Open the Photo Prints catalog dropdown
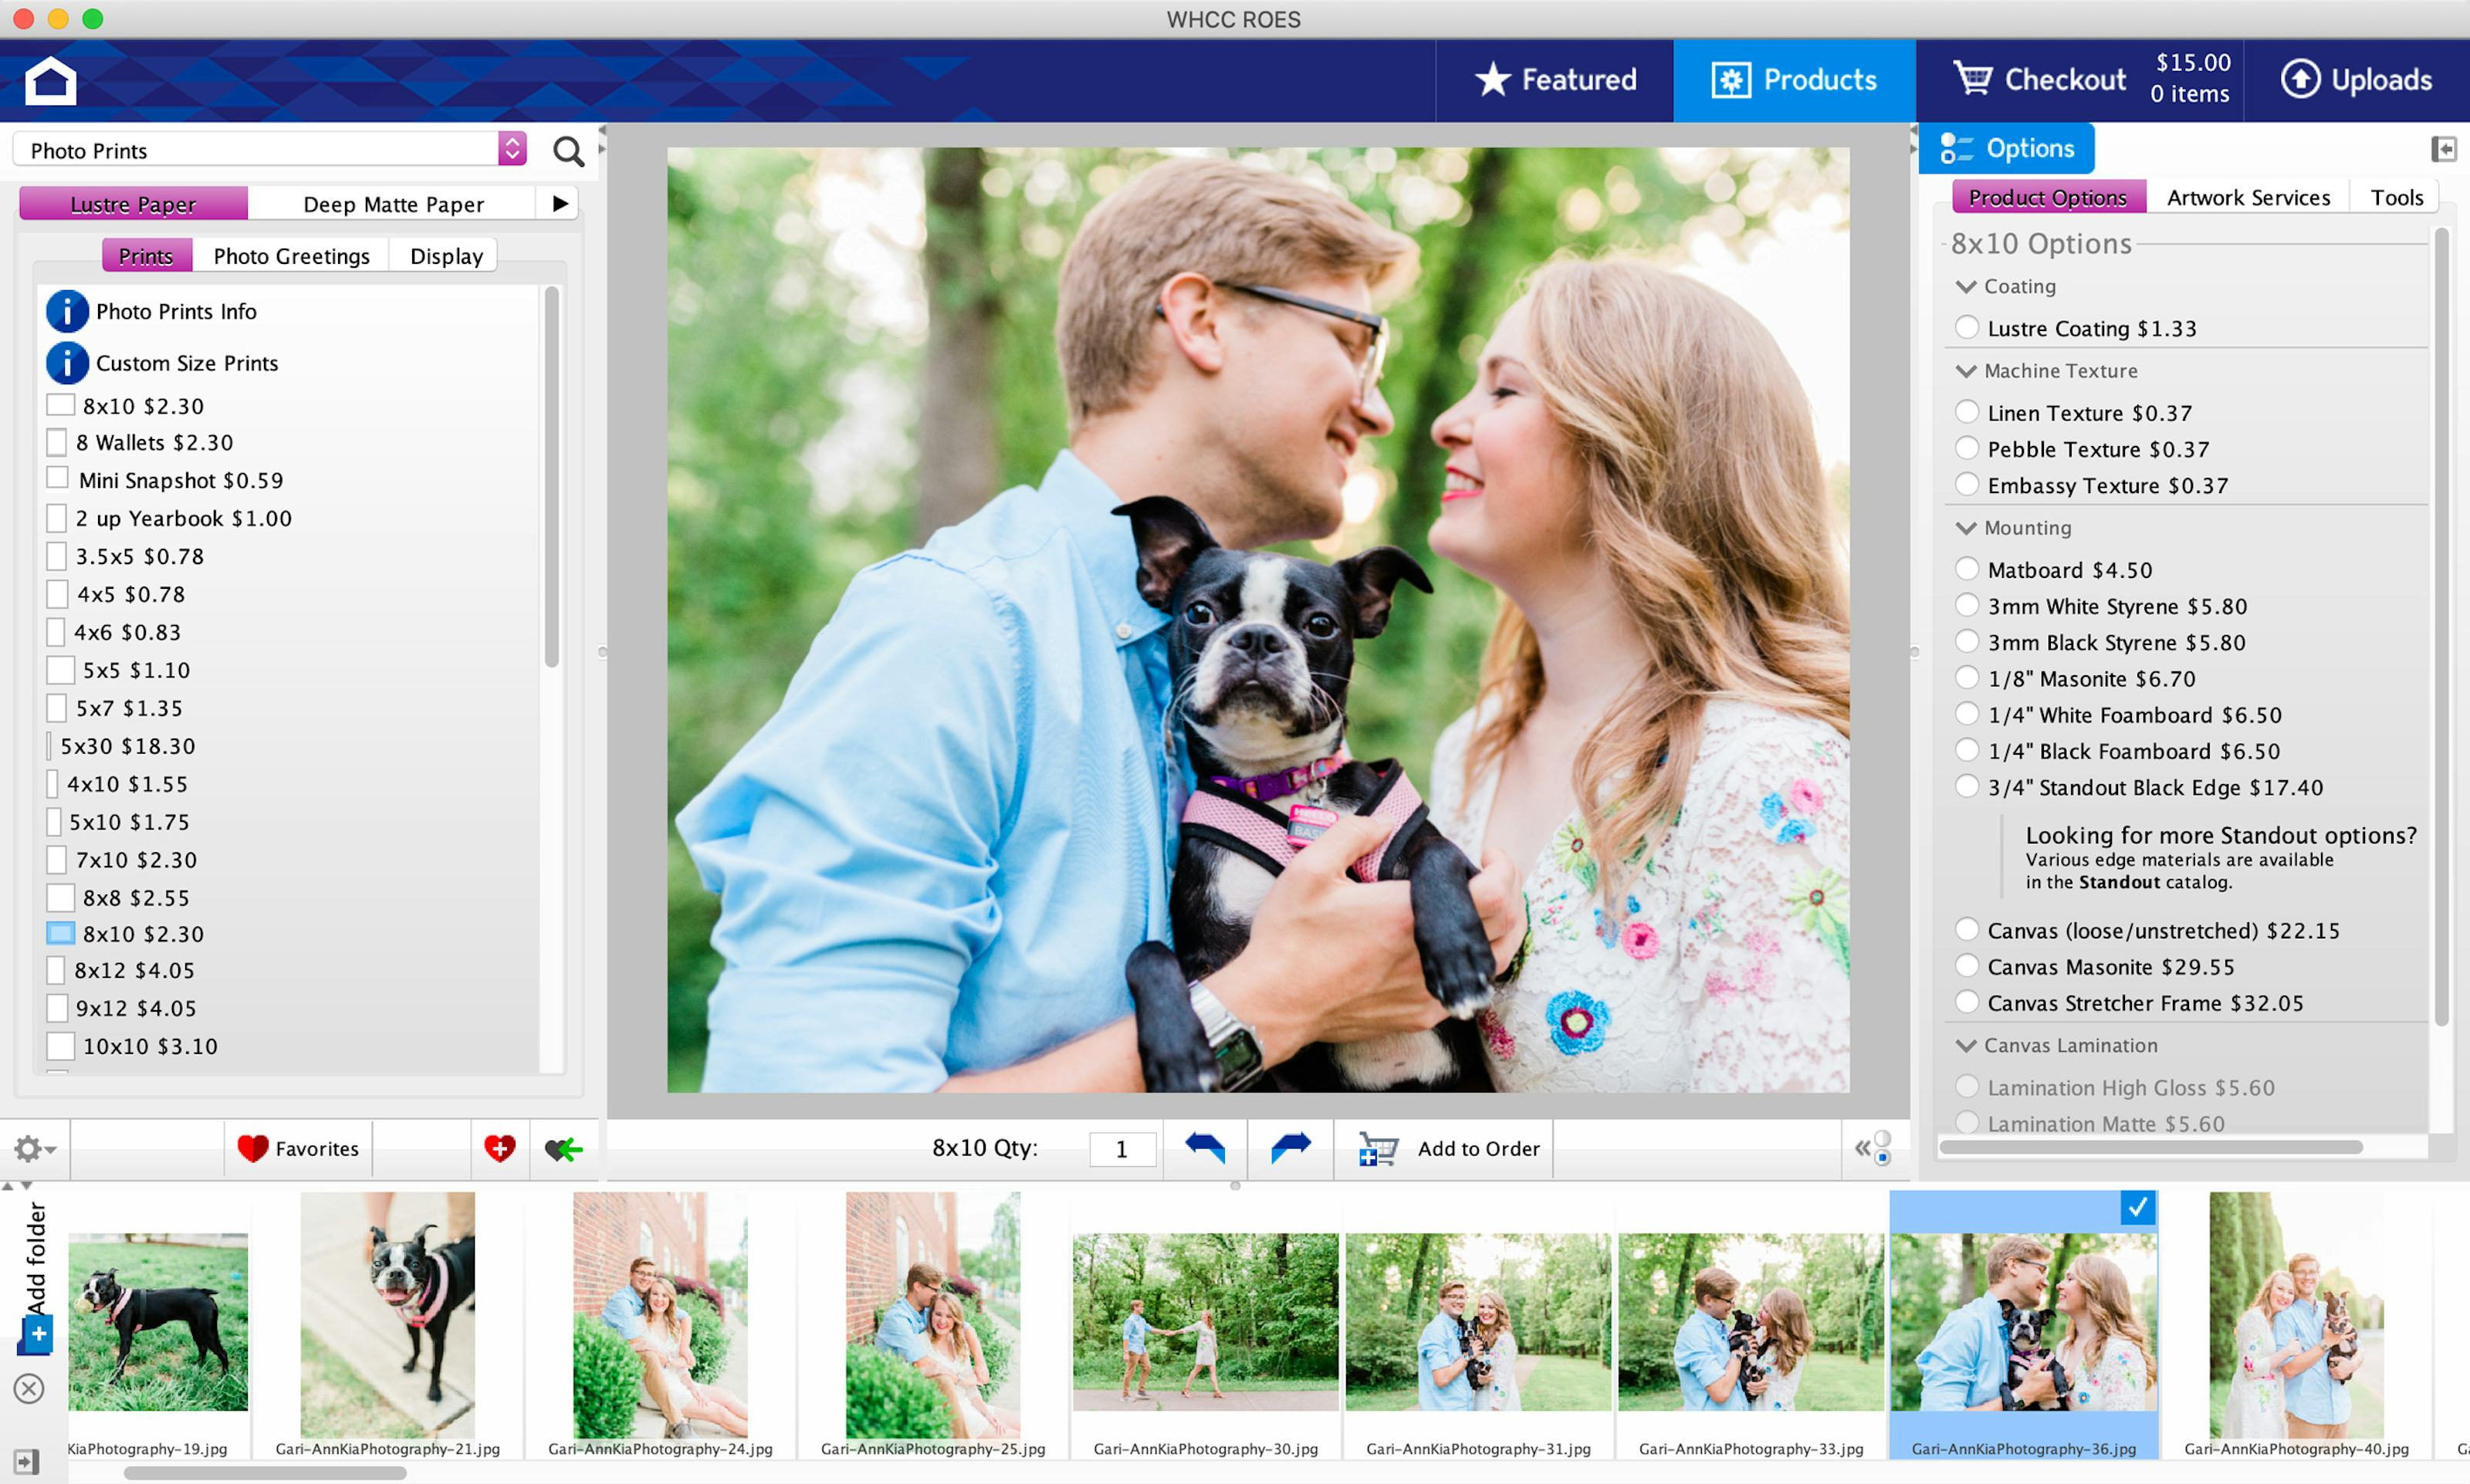The width and height of the screenshot is (2470, 1484). (x=512, y=150)
